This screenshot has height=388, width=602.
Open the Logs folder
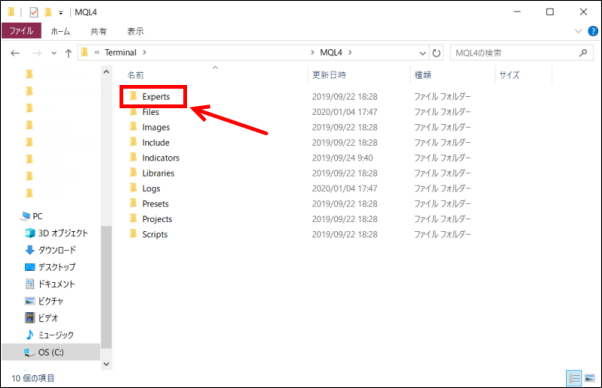[151, 189]
